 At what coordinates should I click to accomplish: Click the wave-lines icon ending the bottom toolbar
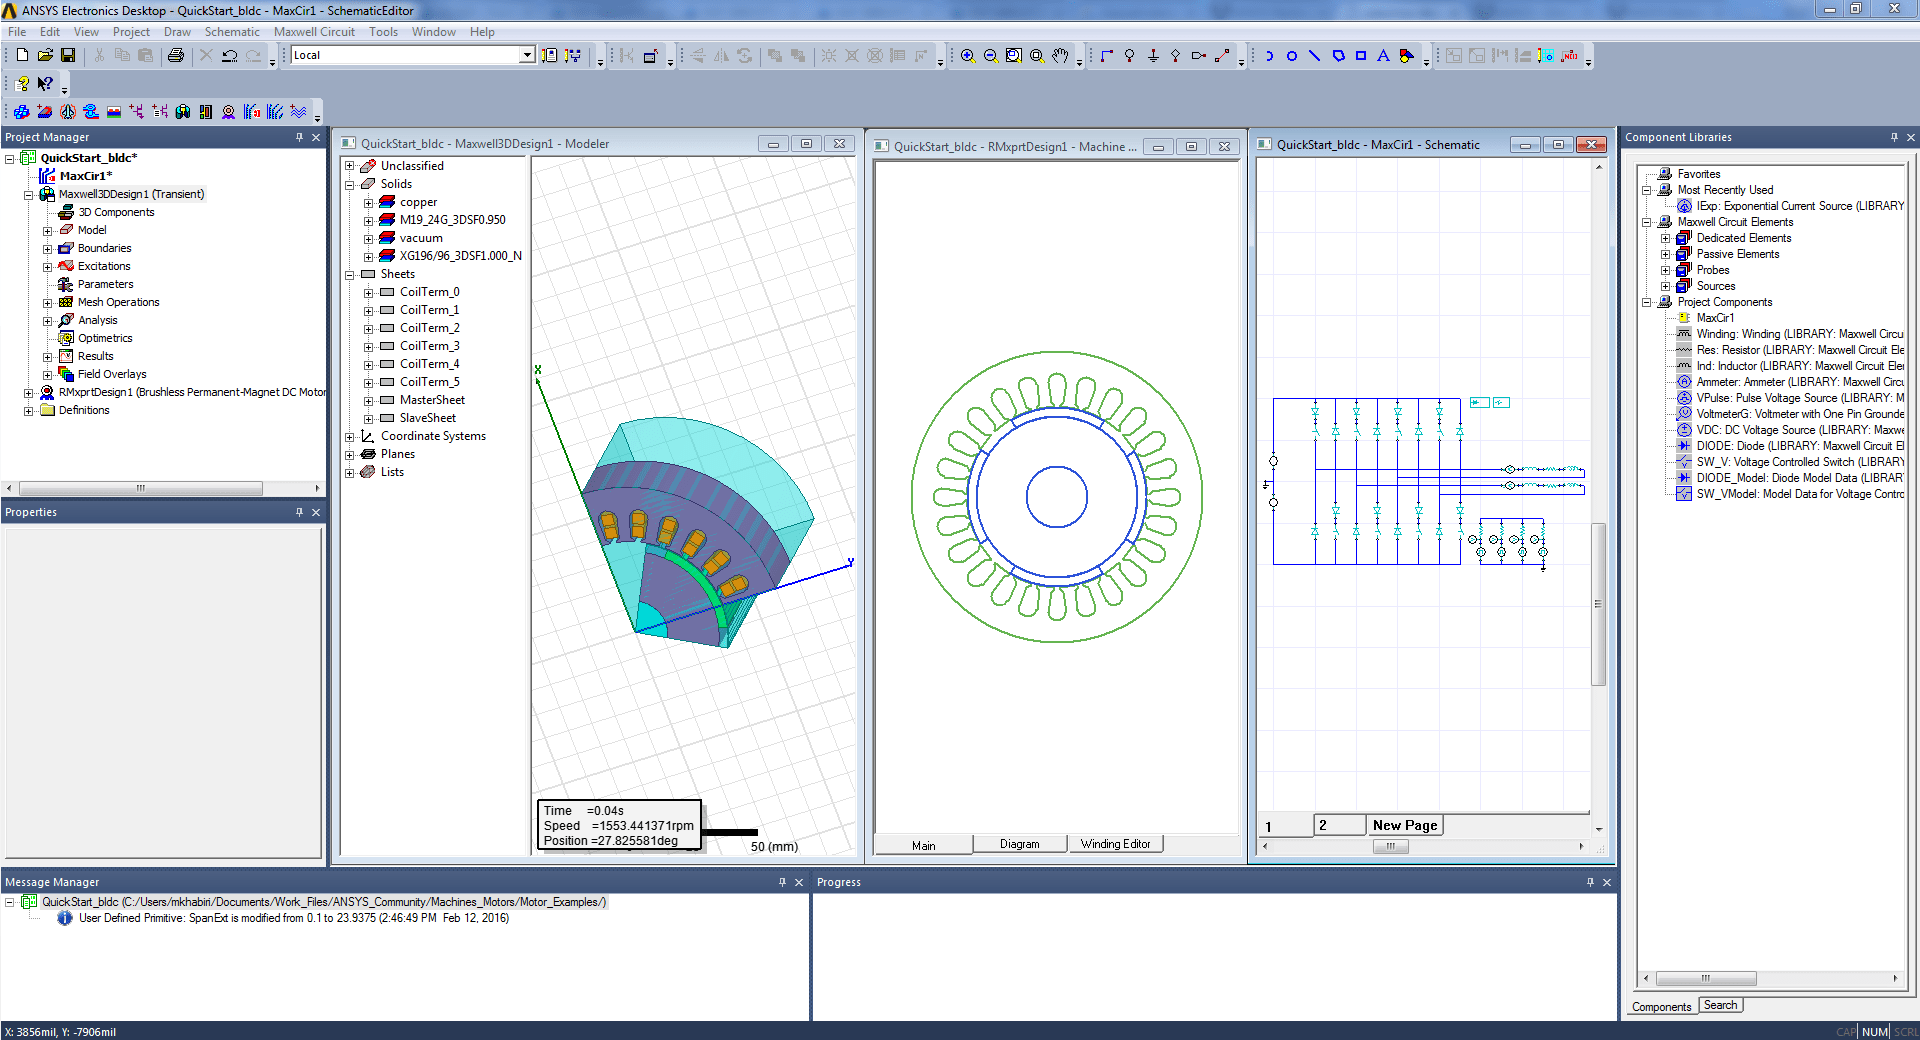click(x=298, y=112)
